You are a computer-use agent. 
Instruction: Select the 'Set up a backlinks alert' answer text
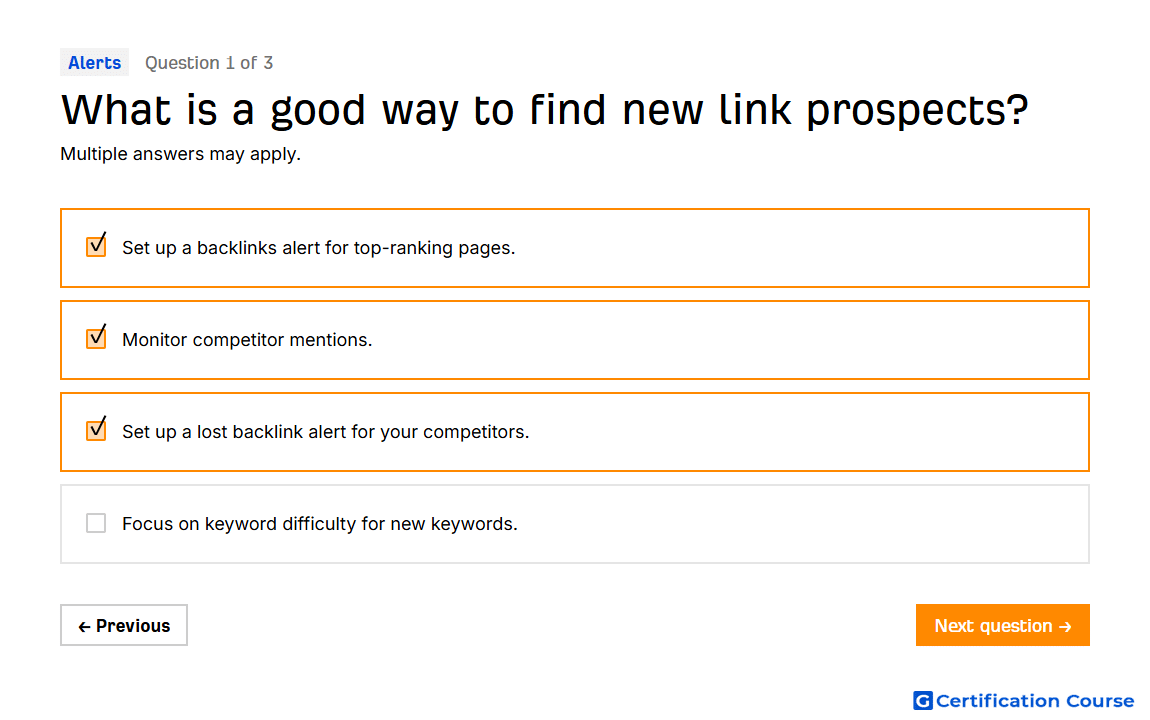(318, 248)
